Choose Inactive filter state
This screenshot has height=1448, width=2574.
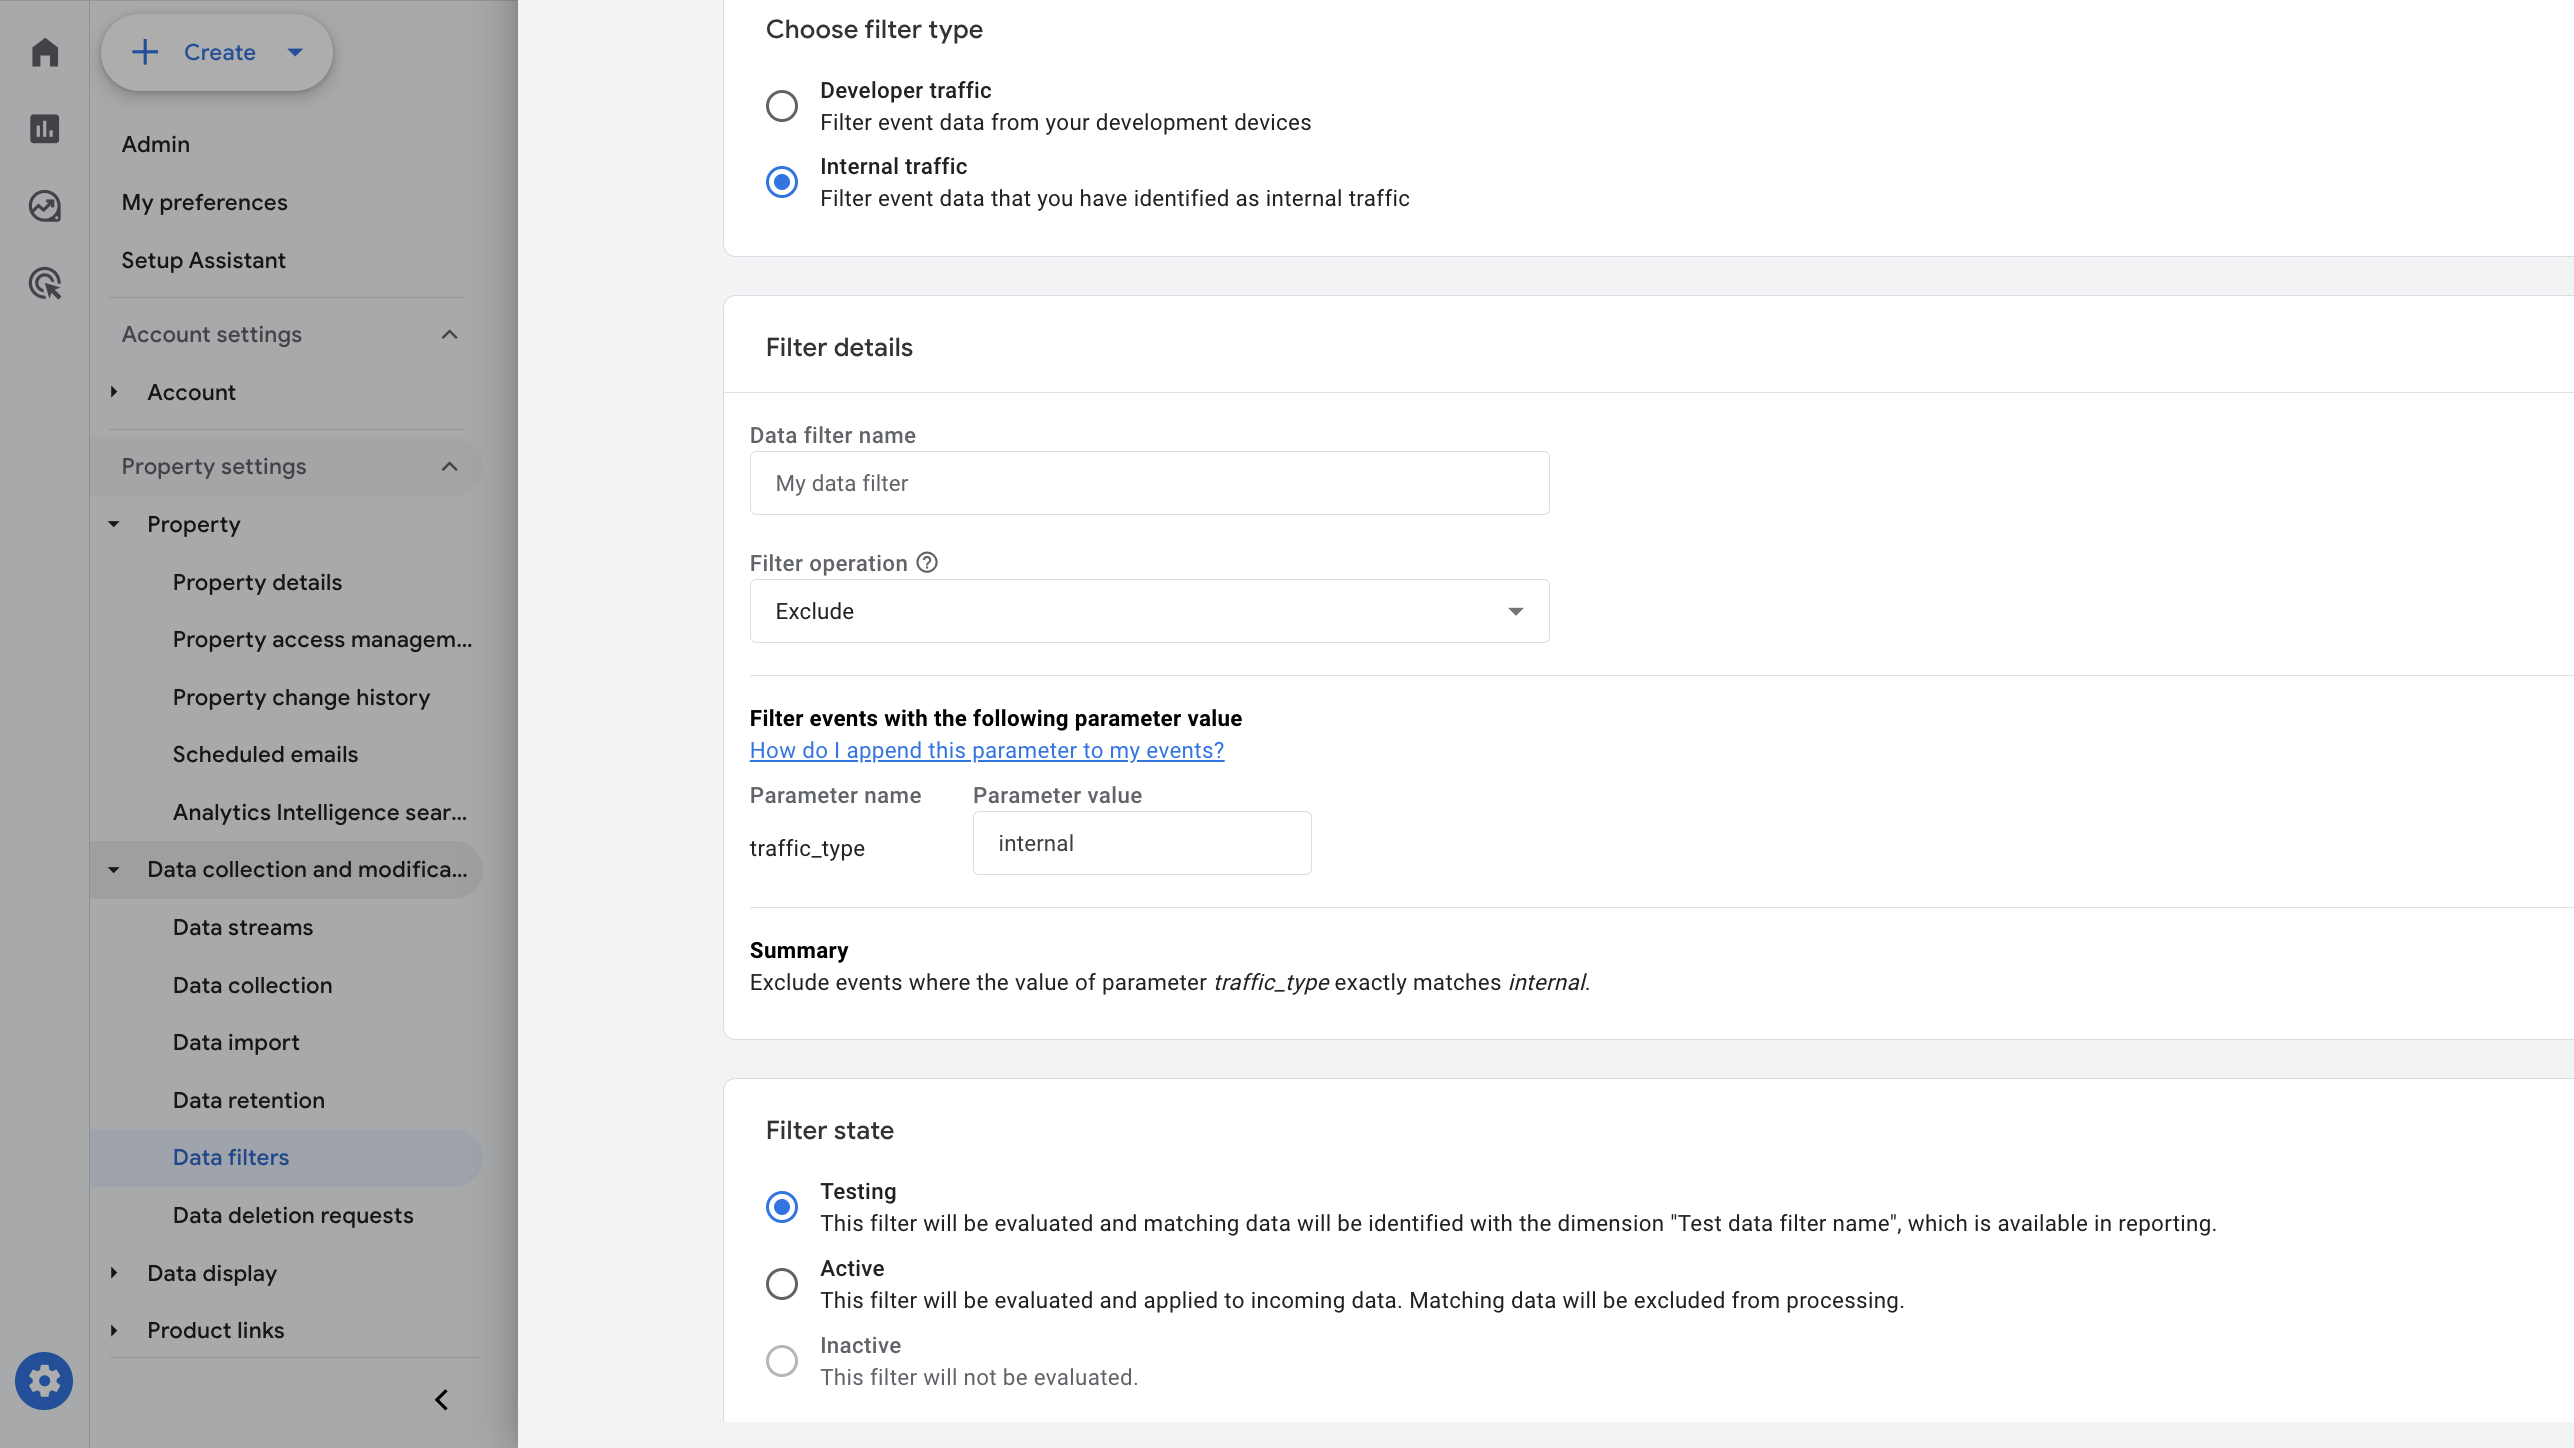(782, 1361)
